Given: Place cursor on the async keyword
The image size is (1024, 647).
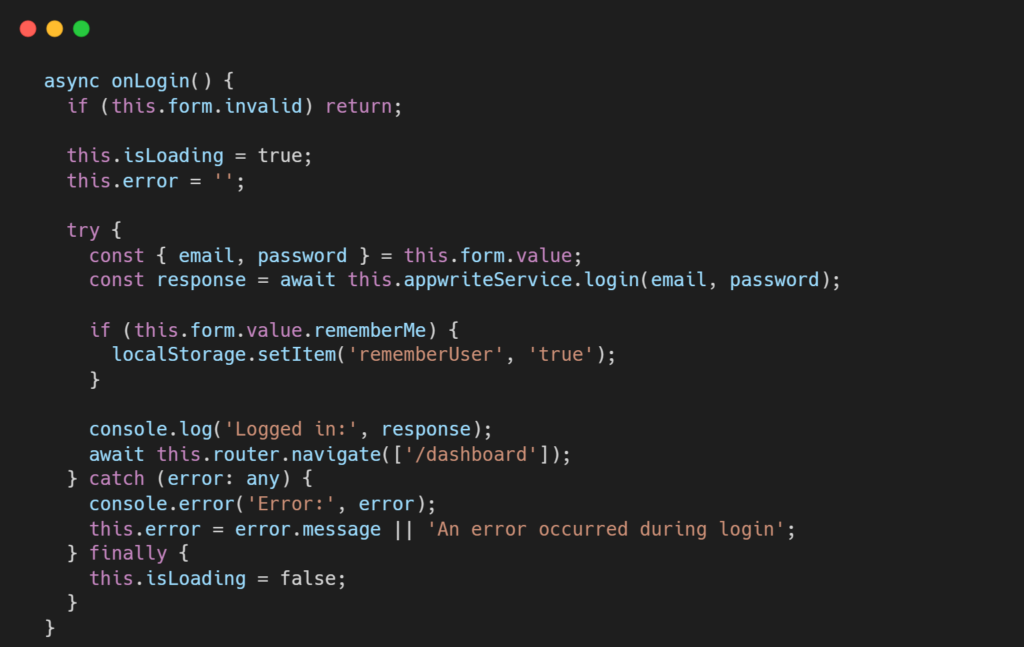Looking at the screenshot, I should point(72,82).
